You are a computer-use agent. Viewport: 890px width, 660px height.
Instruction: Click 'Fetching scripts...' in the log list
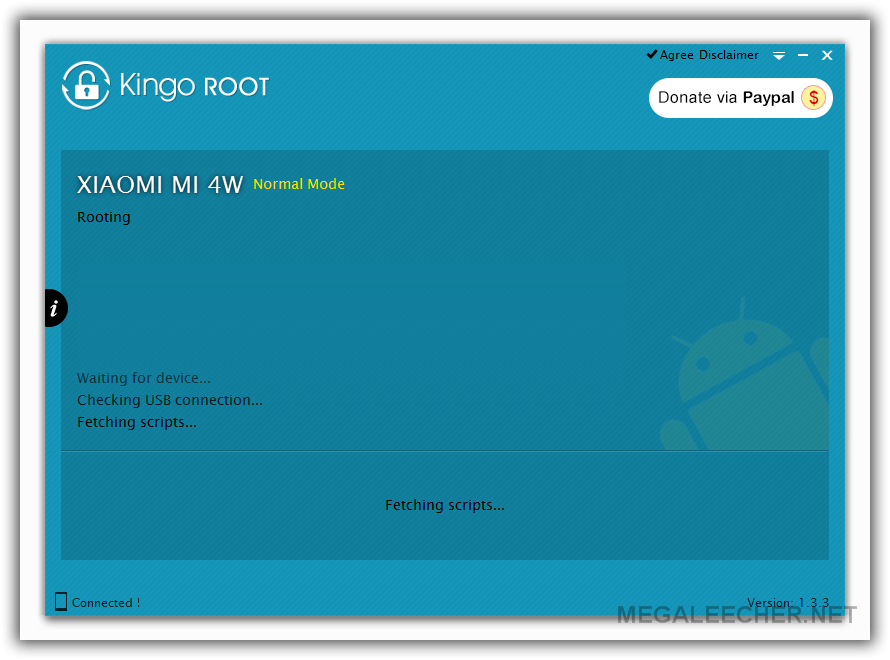[x=137, y=422]
